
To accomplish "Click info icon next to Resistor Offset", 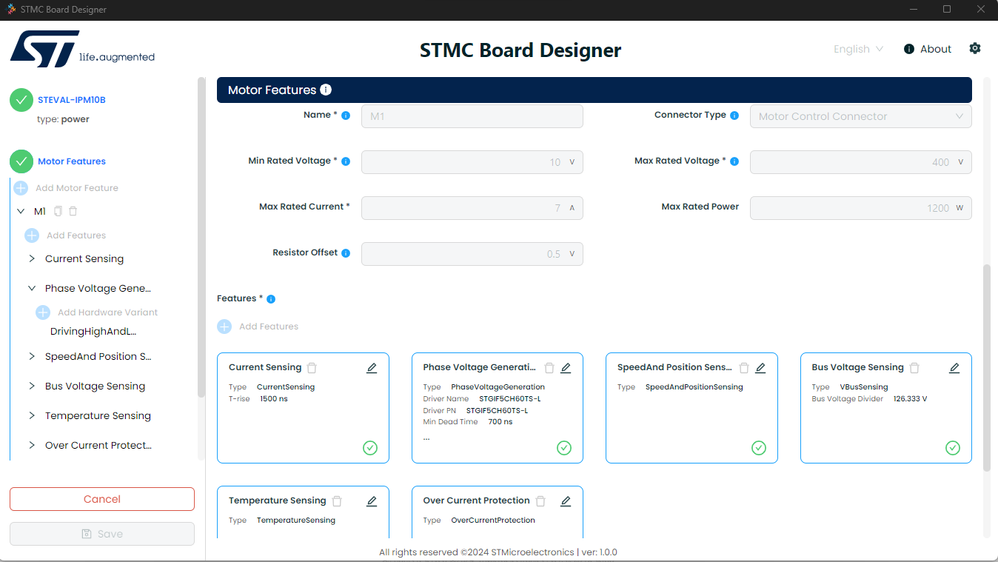I will 346,253.
